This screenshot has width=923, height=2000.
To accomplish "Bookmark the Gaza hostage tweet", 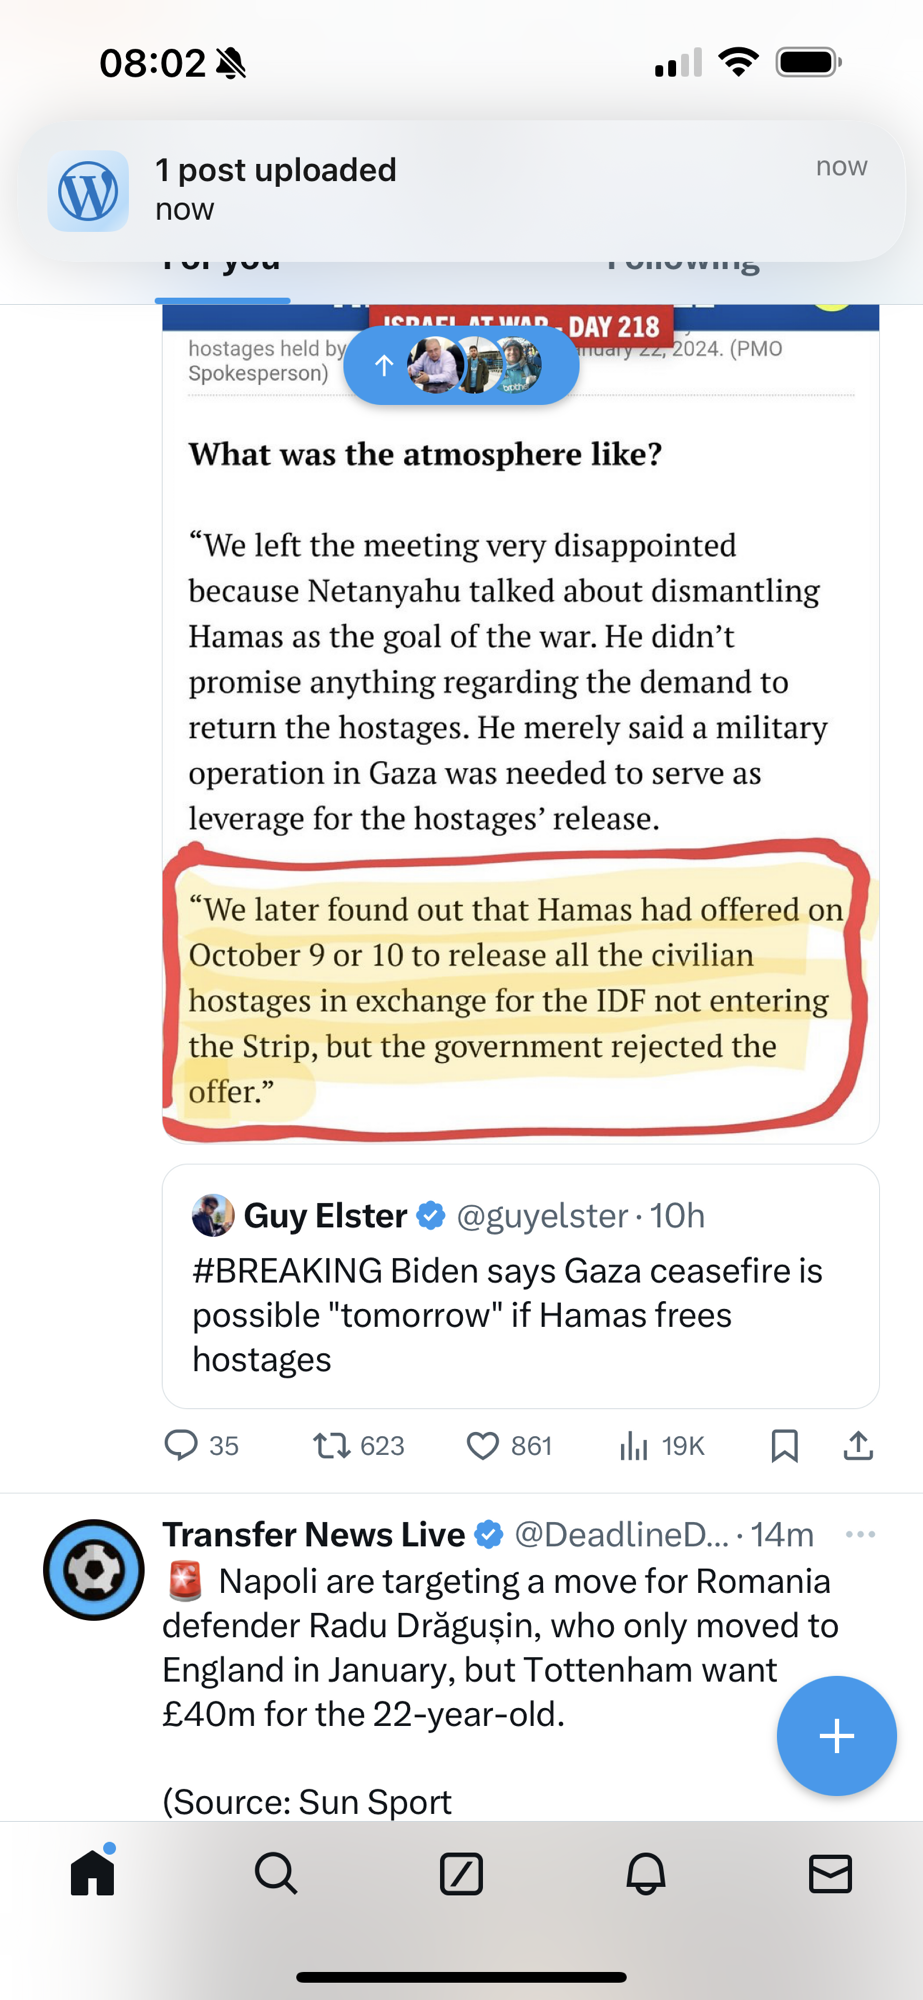I will point(784,1446).
